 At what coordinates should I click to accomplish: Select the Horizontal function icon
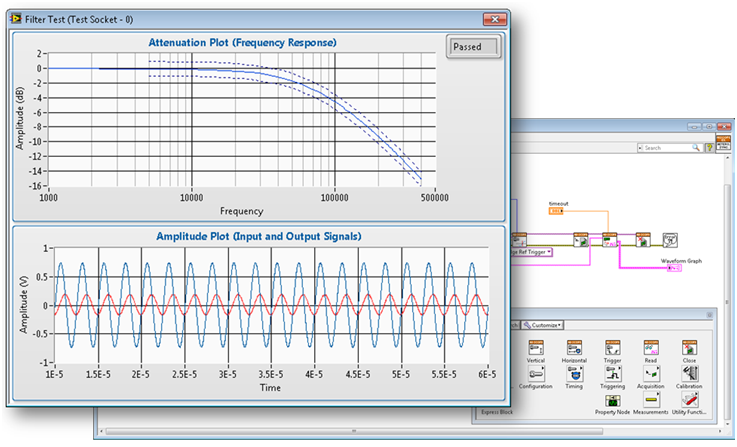(574, 347)
